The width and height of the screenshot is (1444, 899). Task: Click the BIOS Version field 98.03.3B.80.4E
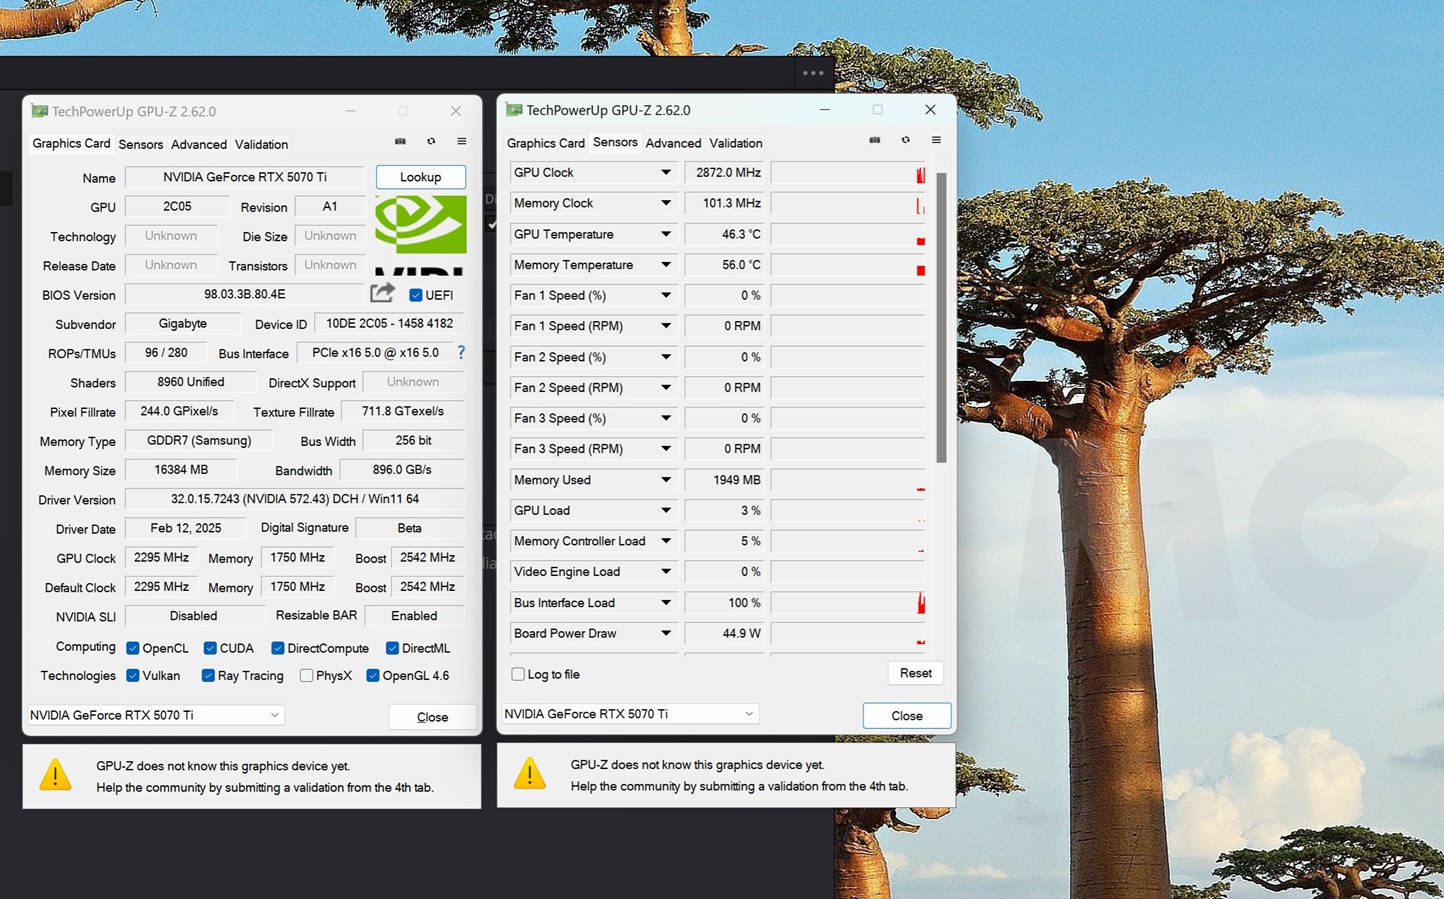245,294
